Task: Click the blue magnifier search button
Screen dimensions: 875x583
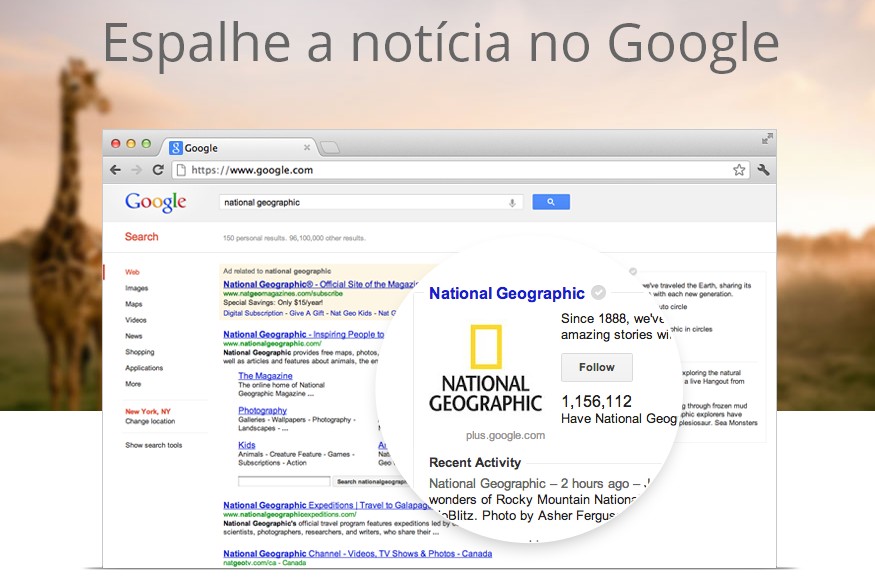Action: coord(551,202)
